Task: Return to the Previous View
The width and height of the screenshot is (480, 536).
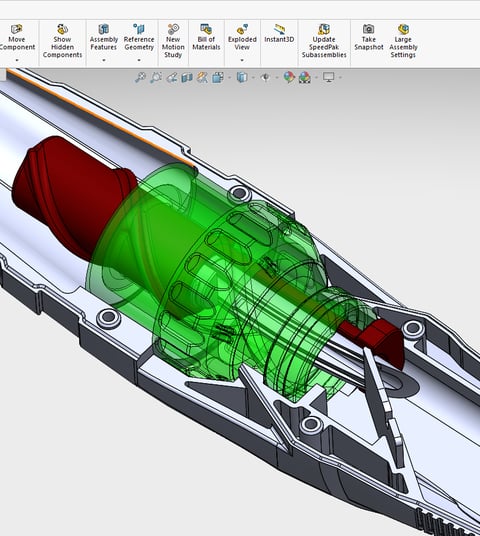Action: 172,77
